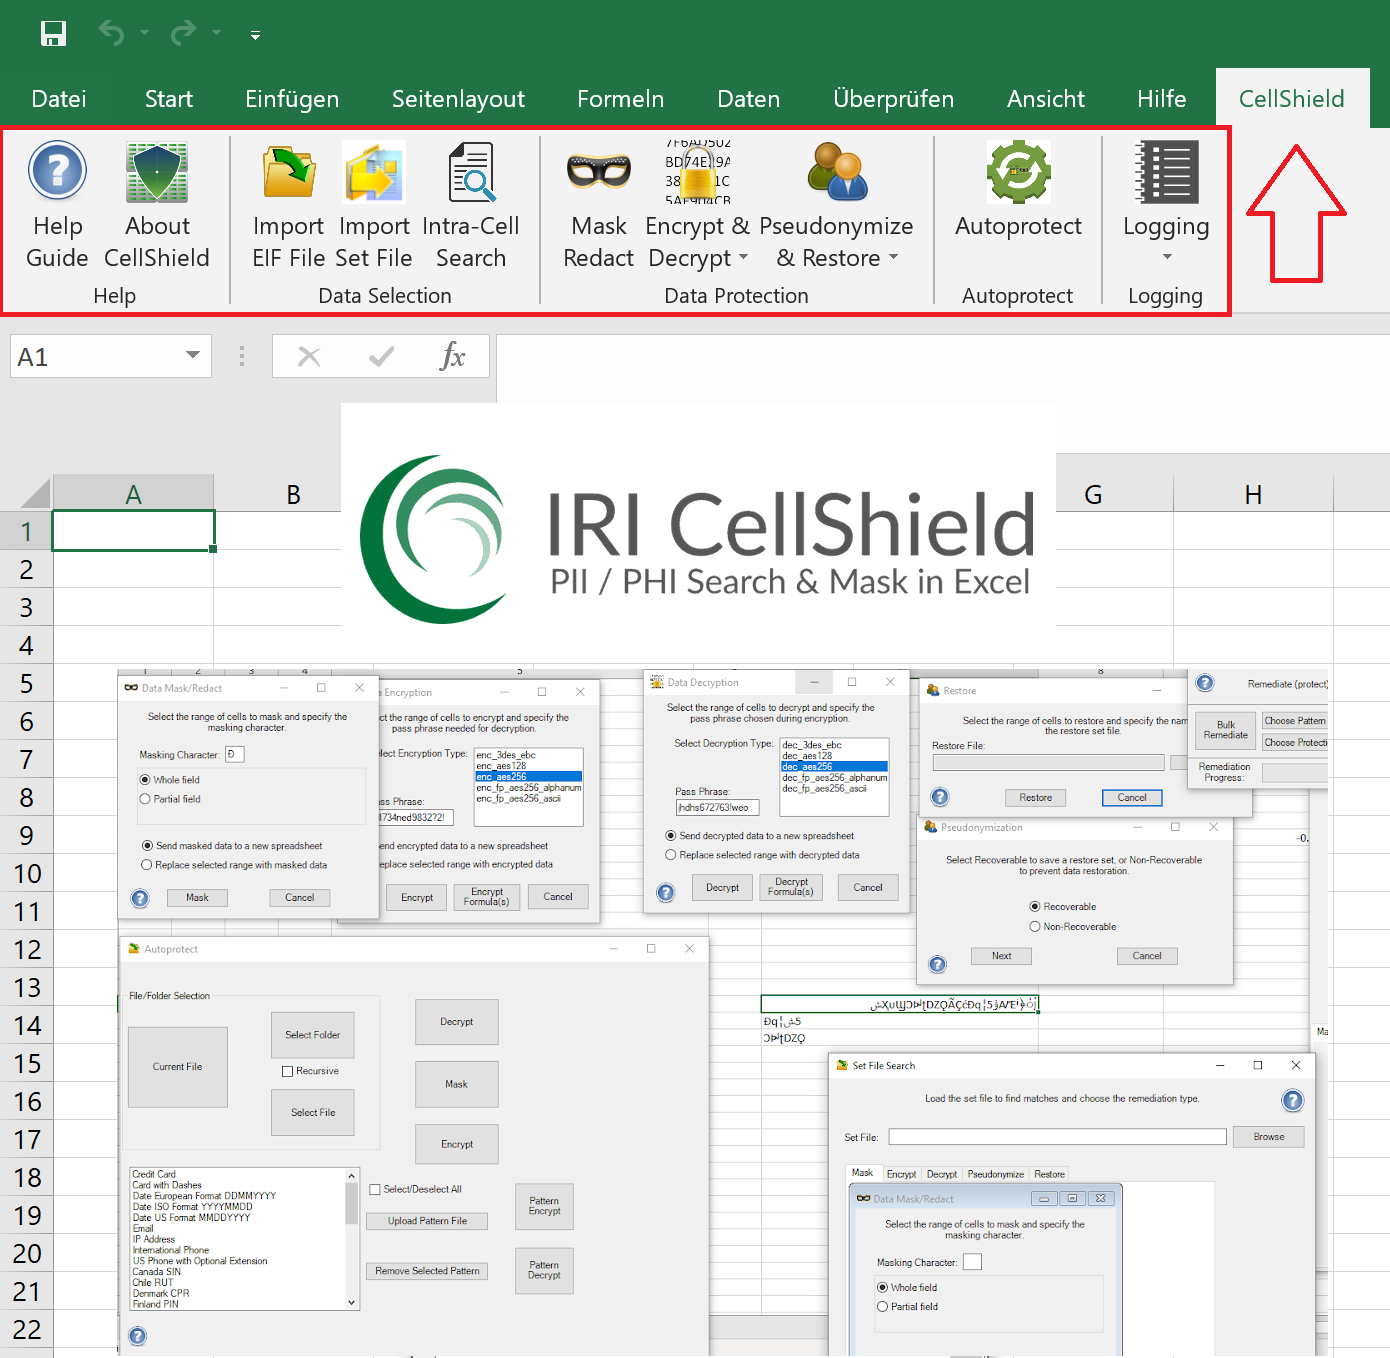1390x1358 pixels.
Task: Click the About CellShield shield icon
Action: click(x=156, y=172)
